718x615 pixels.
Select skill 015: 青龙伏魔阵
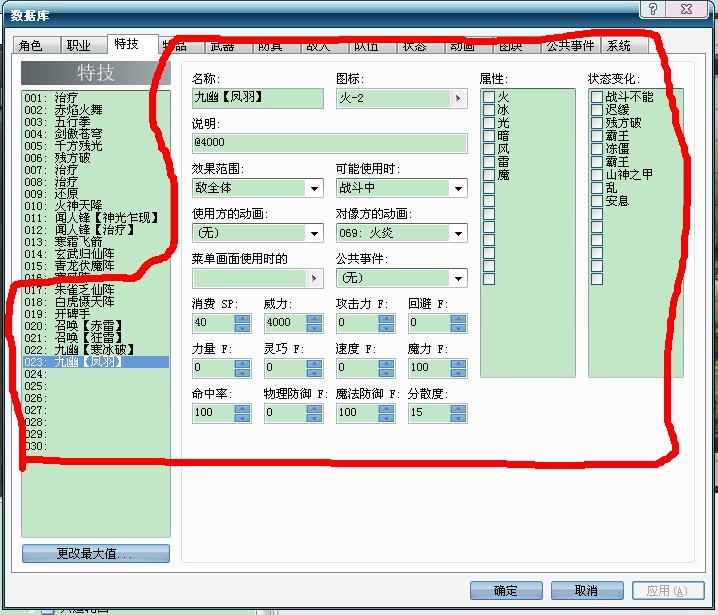point(96,266)
